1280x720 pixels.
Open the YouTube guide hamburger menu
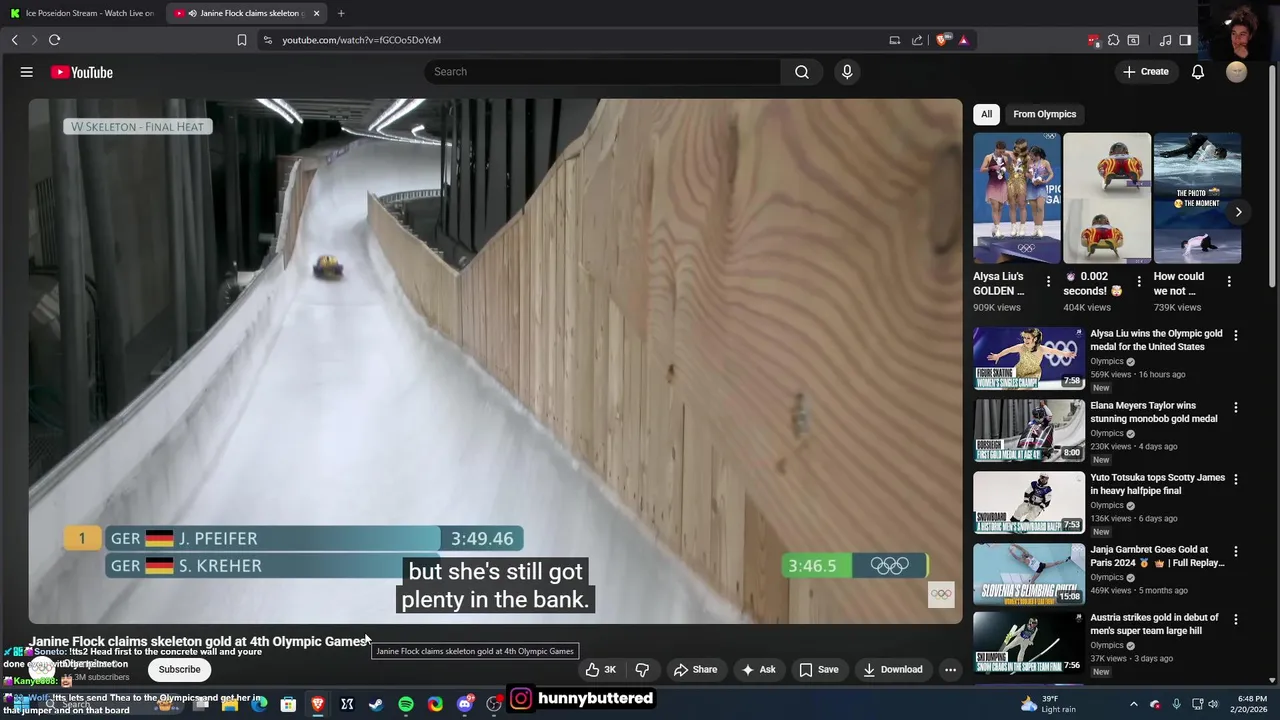point(27,72)
